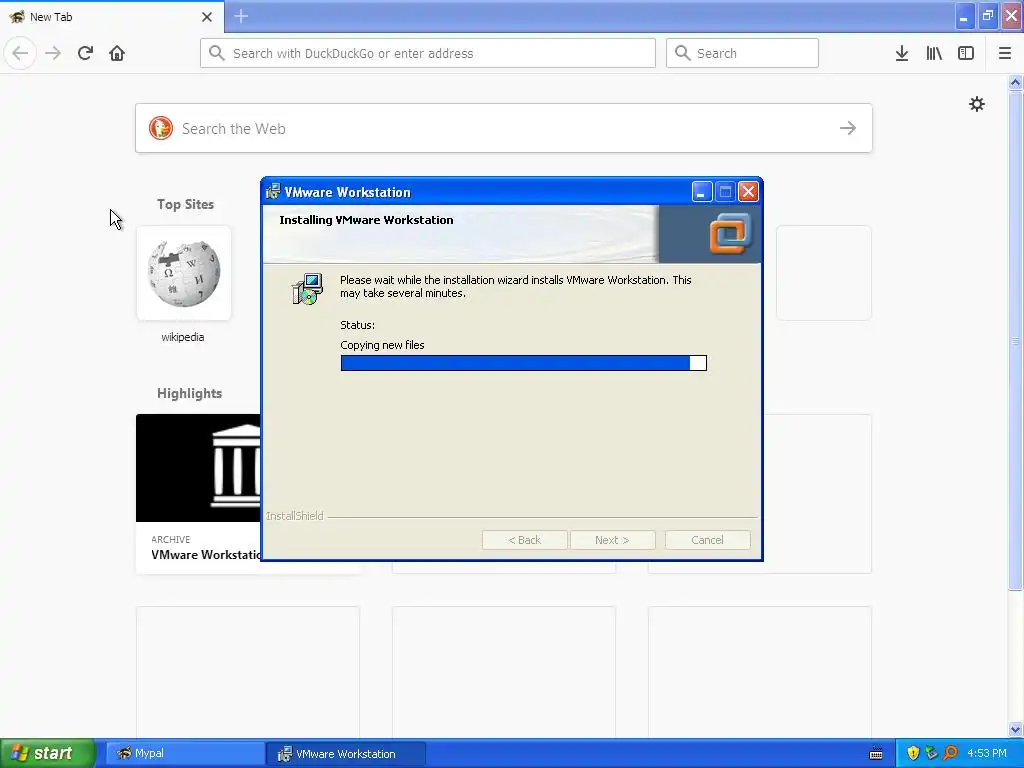Switch to VMware Workstation taskbar button

346,753
